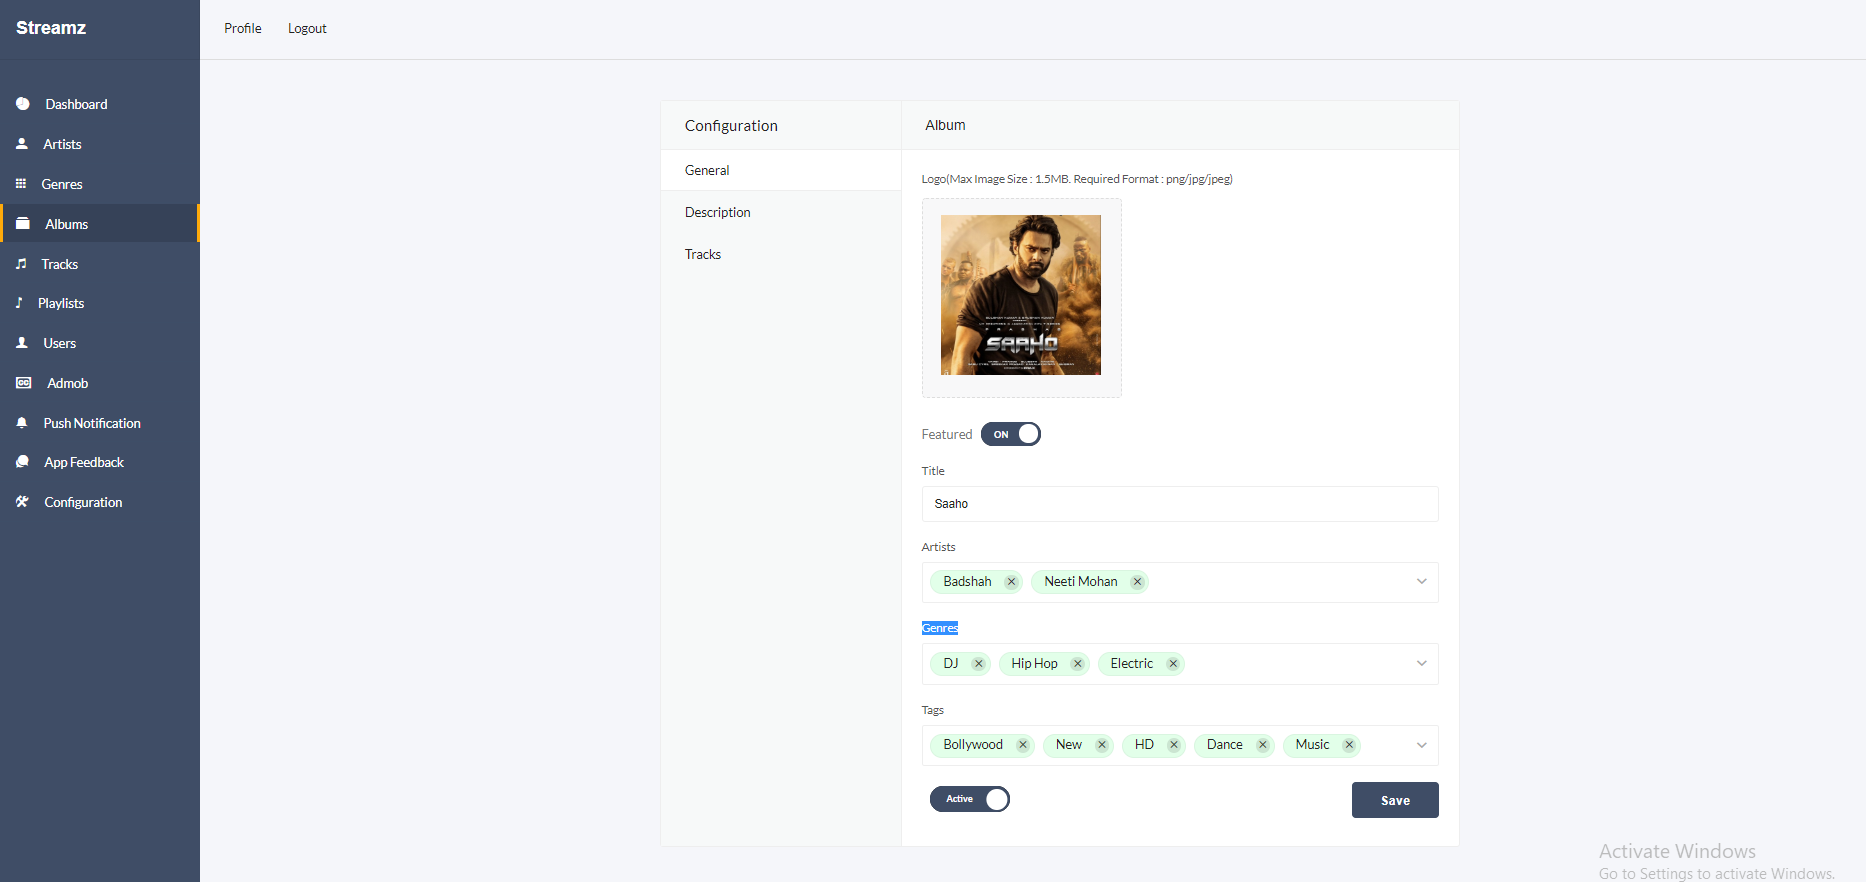Click the Dashboard icon in sidebar
The image size is (1866, 882).
pos(23,104)
